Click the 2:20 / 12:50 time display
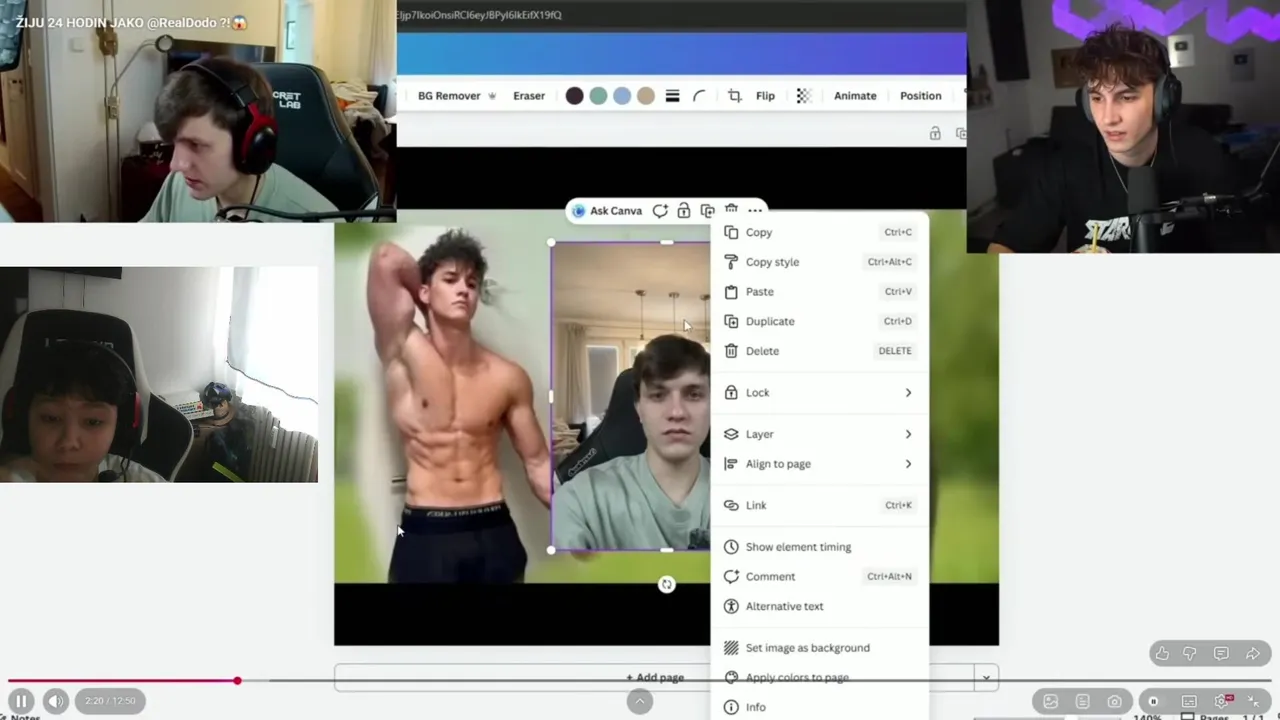Screen dimensions: 1280x720 [x=110, y=701]
